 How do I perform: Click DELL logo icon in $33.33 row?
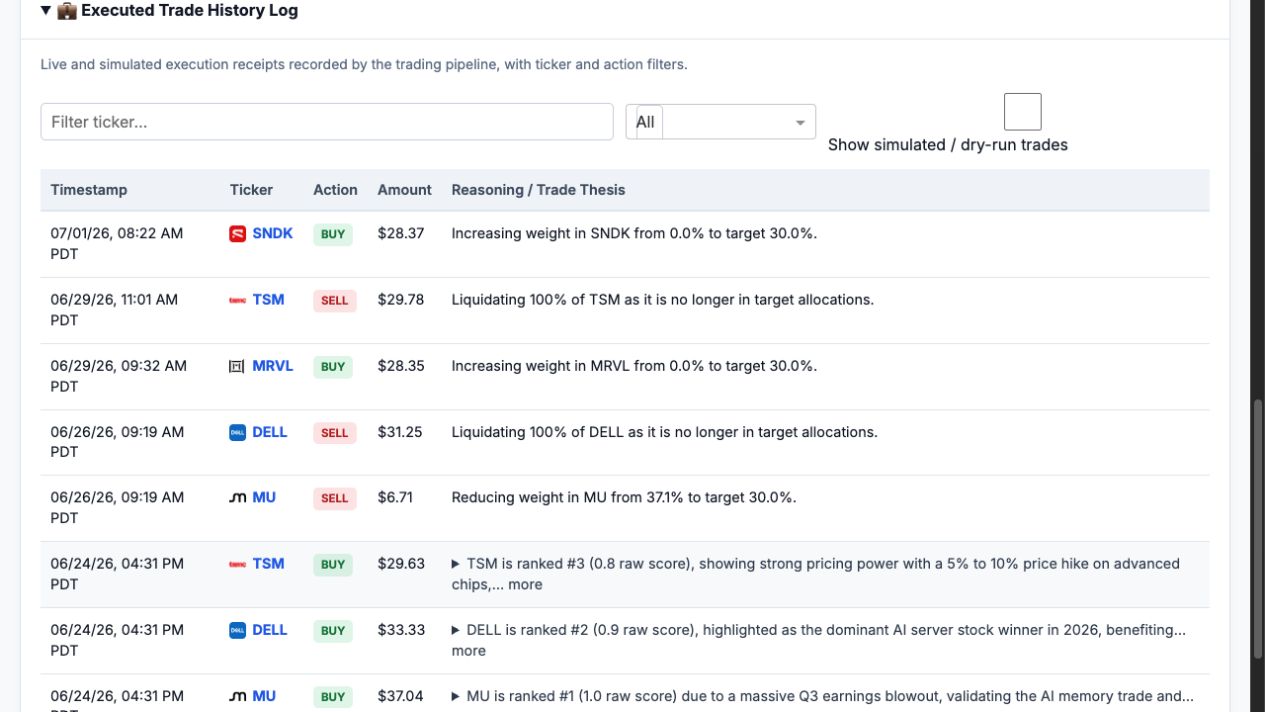point(237,630)
